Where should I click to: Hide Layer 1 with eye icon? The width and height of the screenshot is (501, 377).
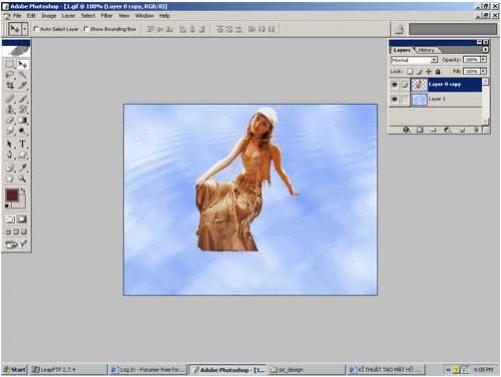coord(394,99)
